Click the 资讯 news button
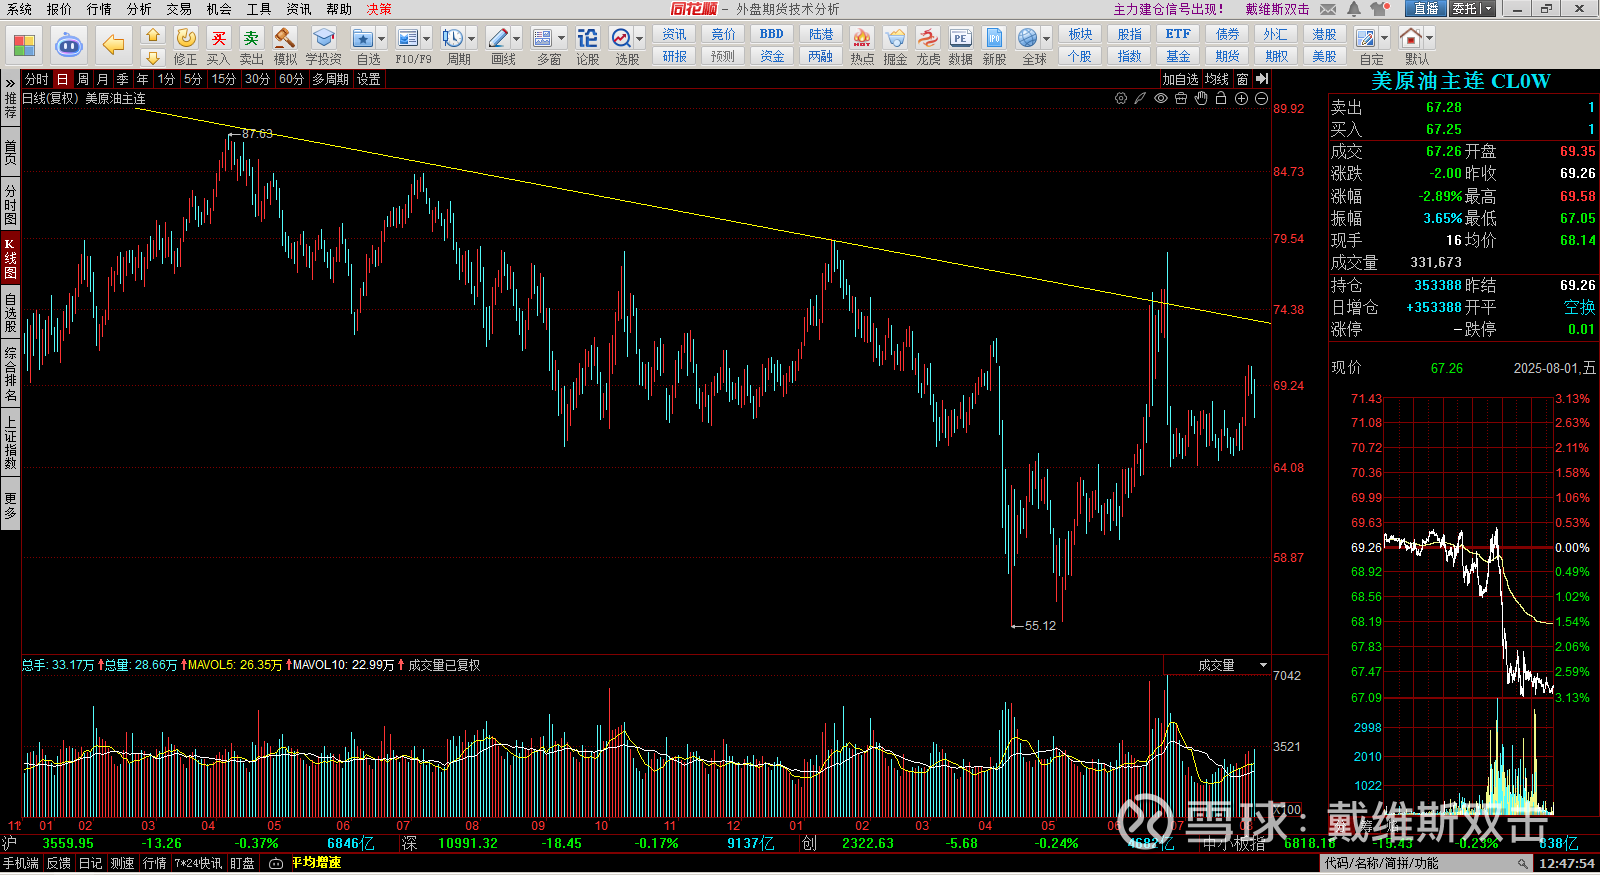The image size is (1600, 875). [674, 34]
